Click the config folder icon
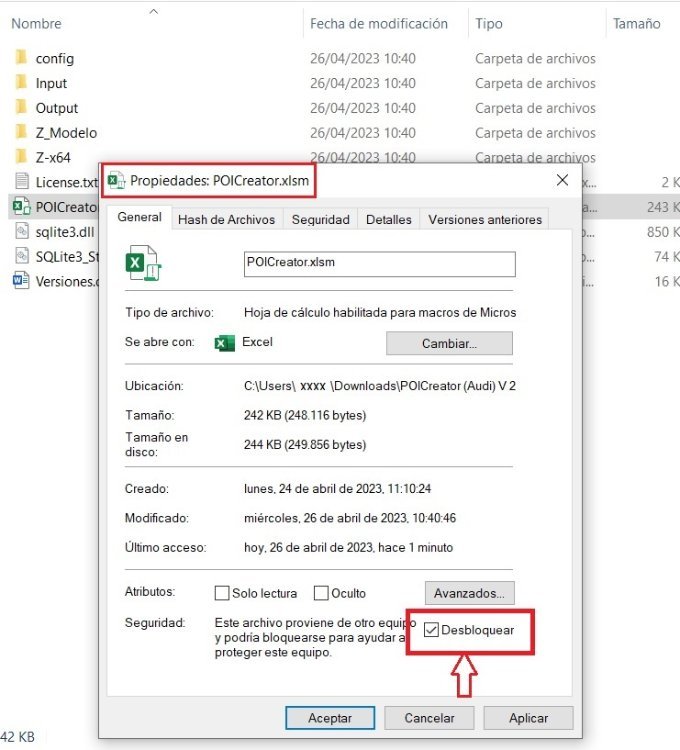The width and height of the screenshot is (680, 750). [21, 59]
